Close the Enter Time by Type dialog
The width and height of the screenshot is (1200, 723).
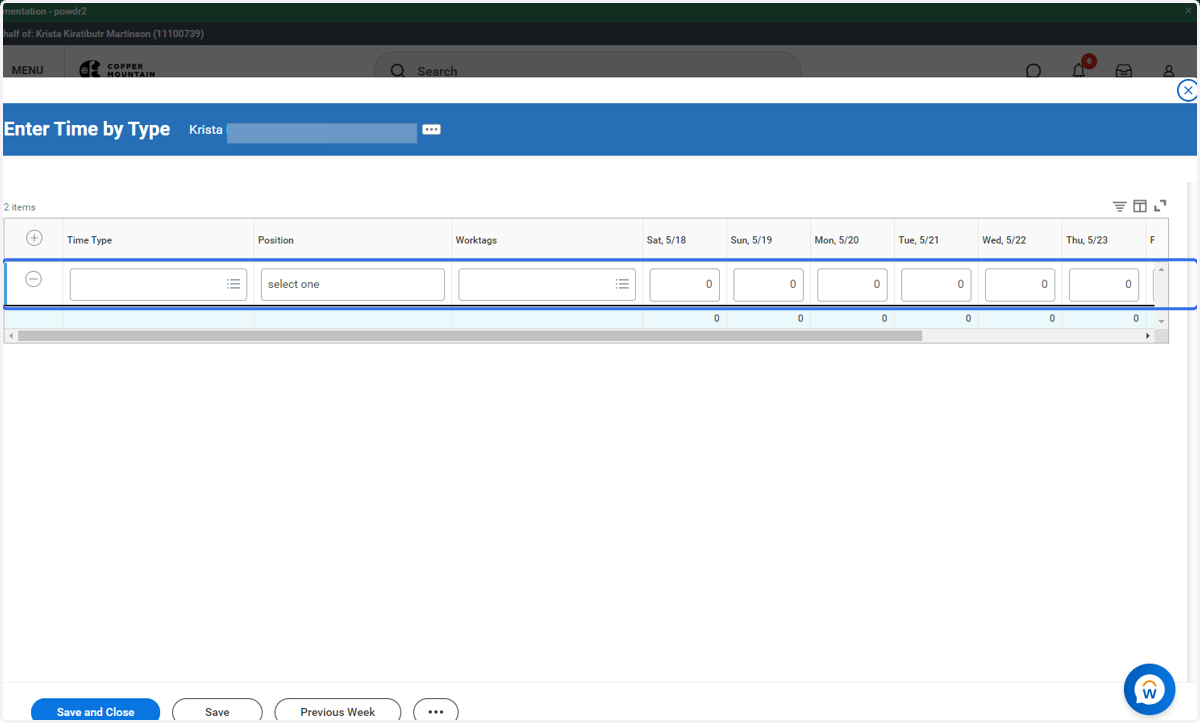click(x=1187, y=91)
